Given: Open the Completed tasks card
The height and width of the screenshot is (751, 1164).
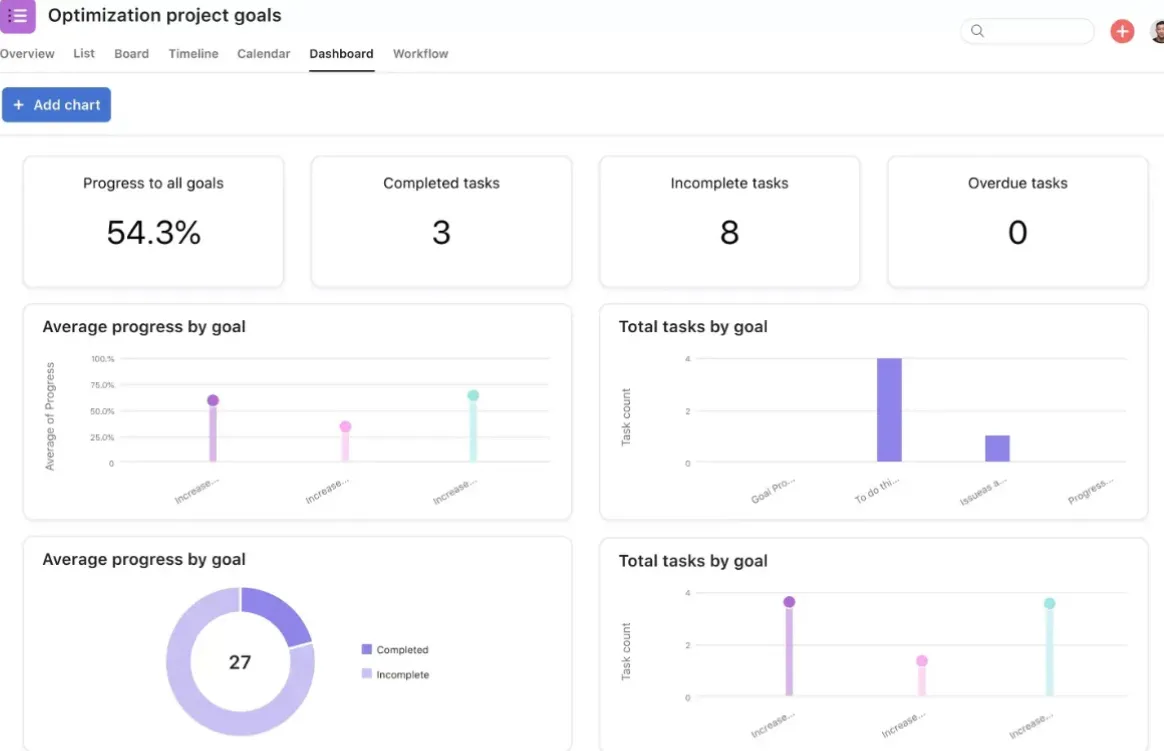Looking at the screenshot, I should pyautogui.click(x=442, y=221).
